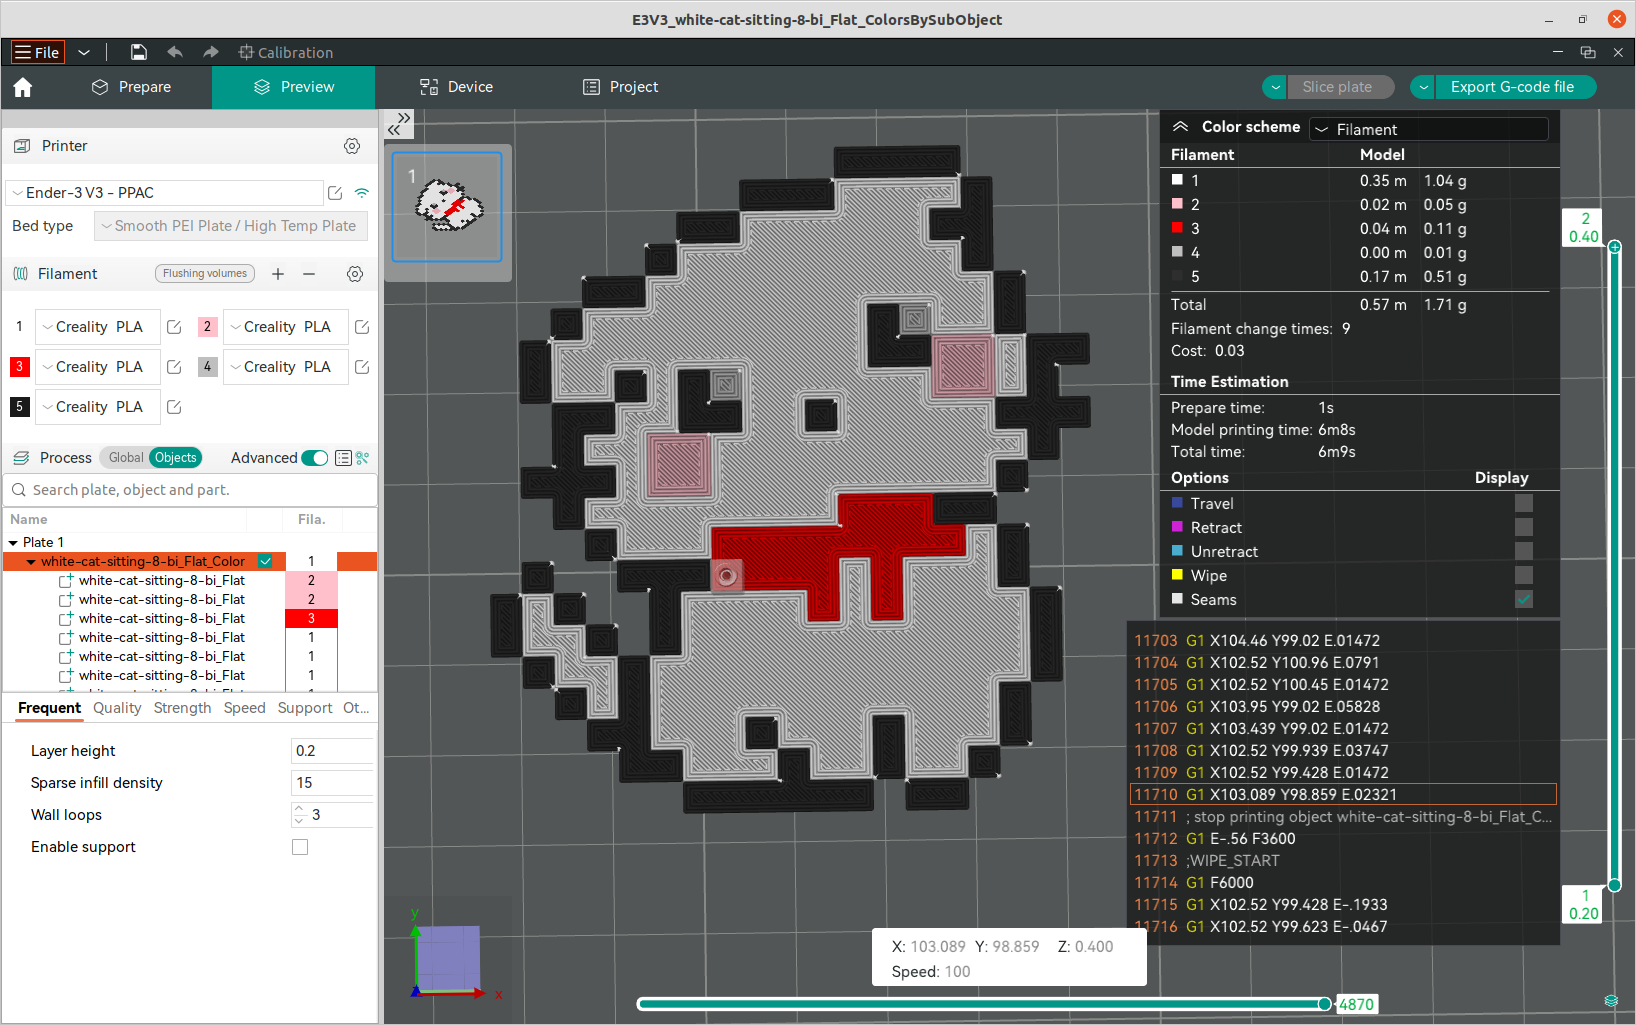Open the Strength settings tab
Image resolution: width=1636 pixels, height=1025 pixels.
[x=182, y=708]
